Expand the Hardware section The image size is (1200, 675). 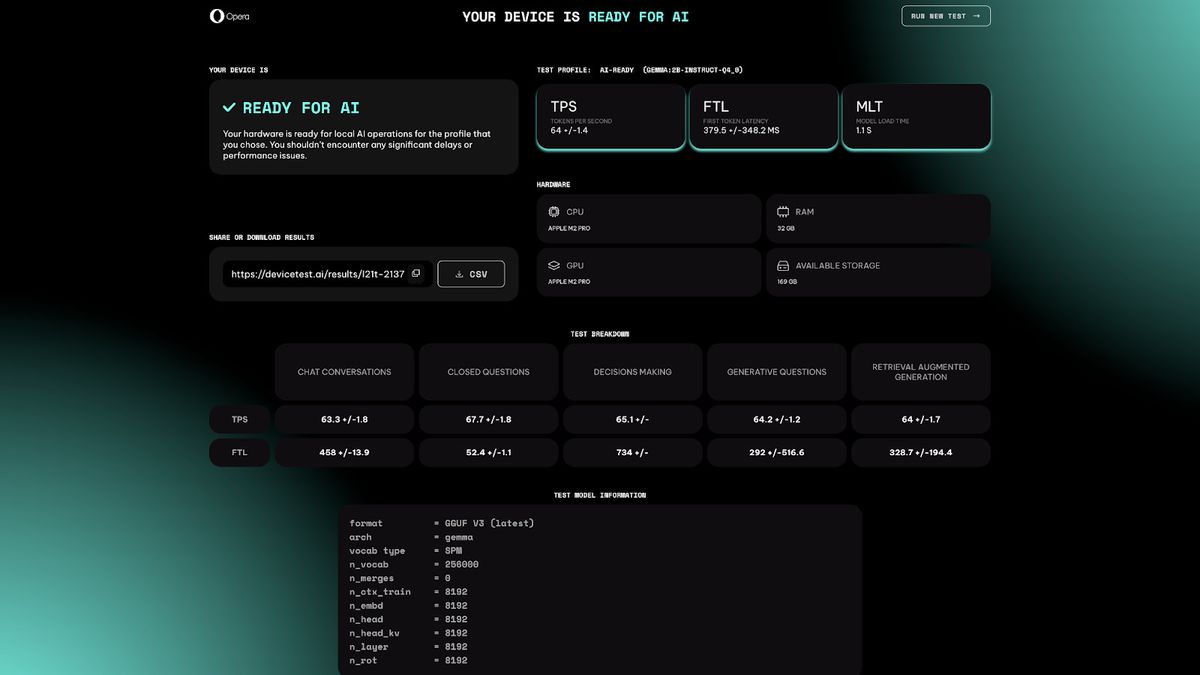(553, 184)
